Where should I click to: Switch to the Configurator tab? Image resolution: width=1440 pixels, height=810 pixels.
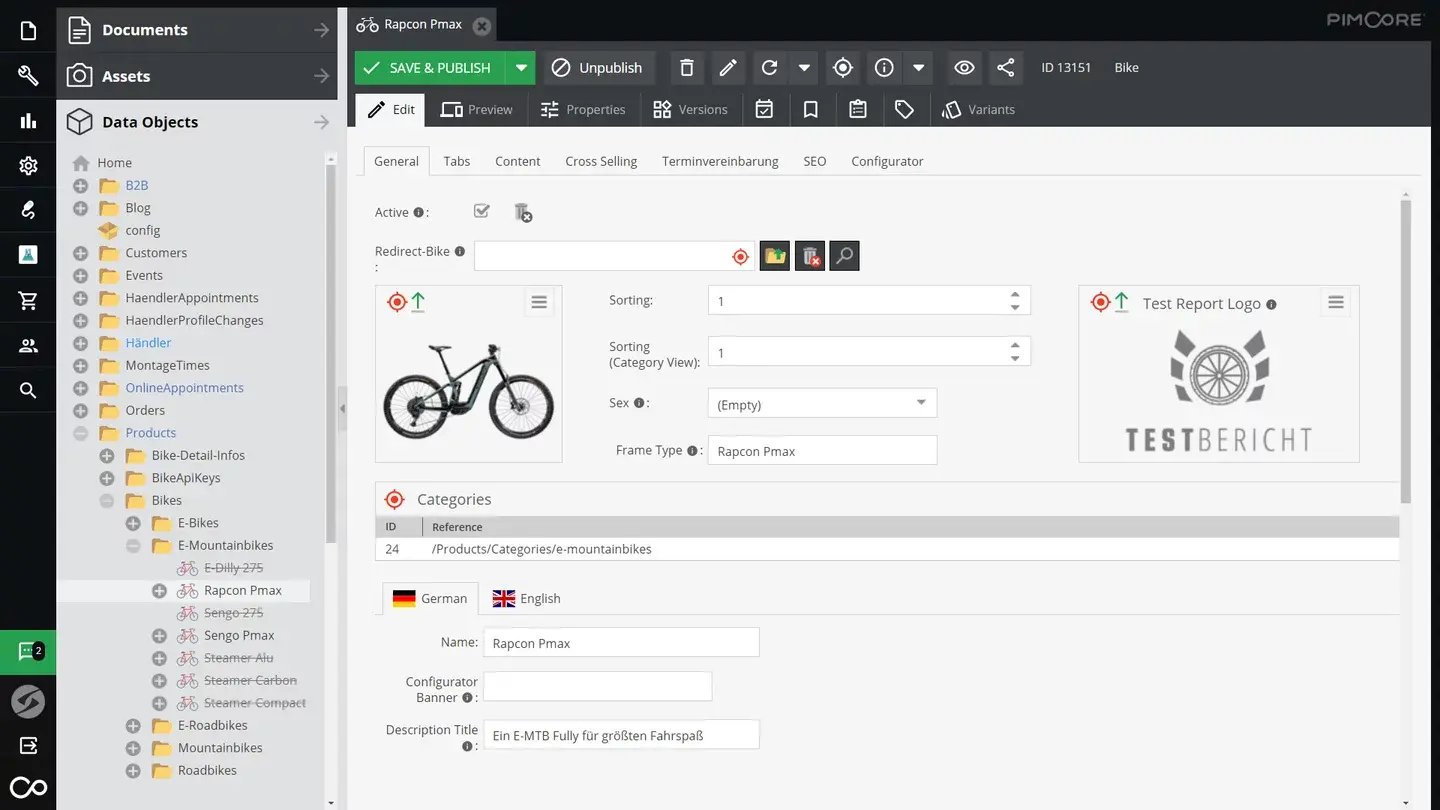(x=887, y=161)
